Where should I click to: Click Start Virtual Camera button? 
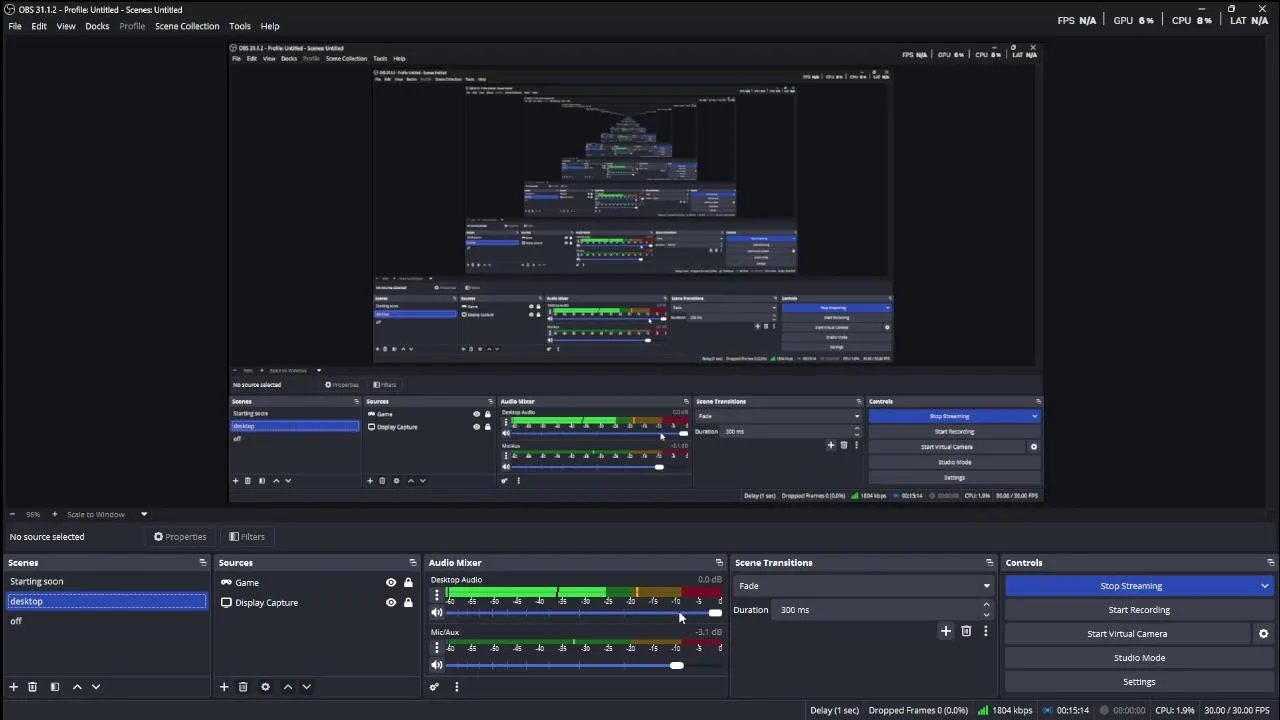[x=1127, y=634]
